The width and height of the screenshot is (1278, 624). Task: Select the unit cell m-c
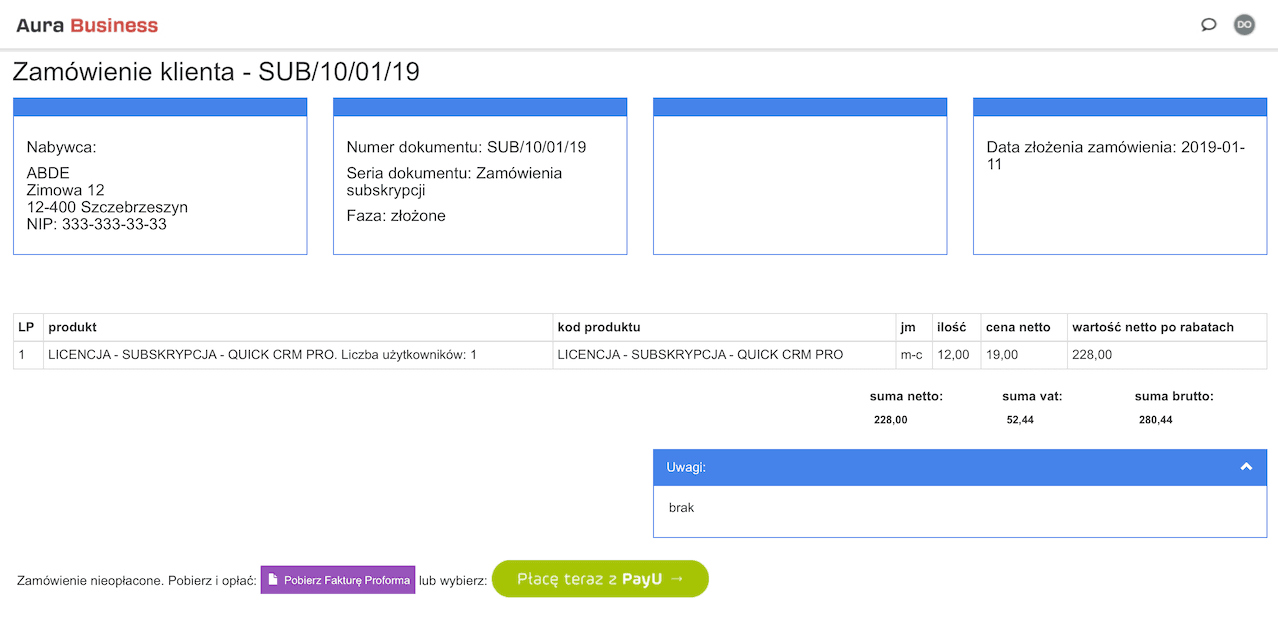(913, 355)
